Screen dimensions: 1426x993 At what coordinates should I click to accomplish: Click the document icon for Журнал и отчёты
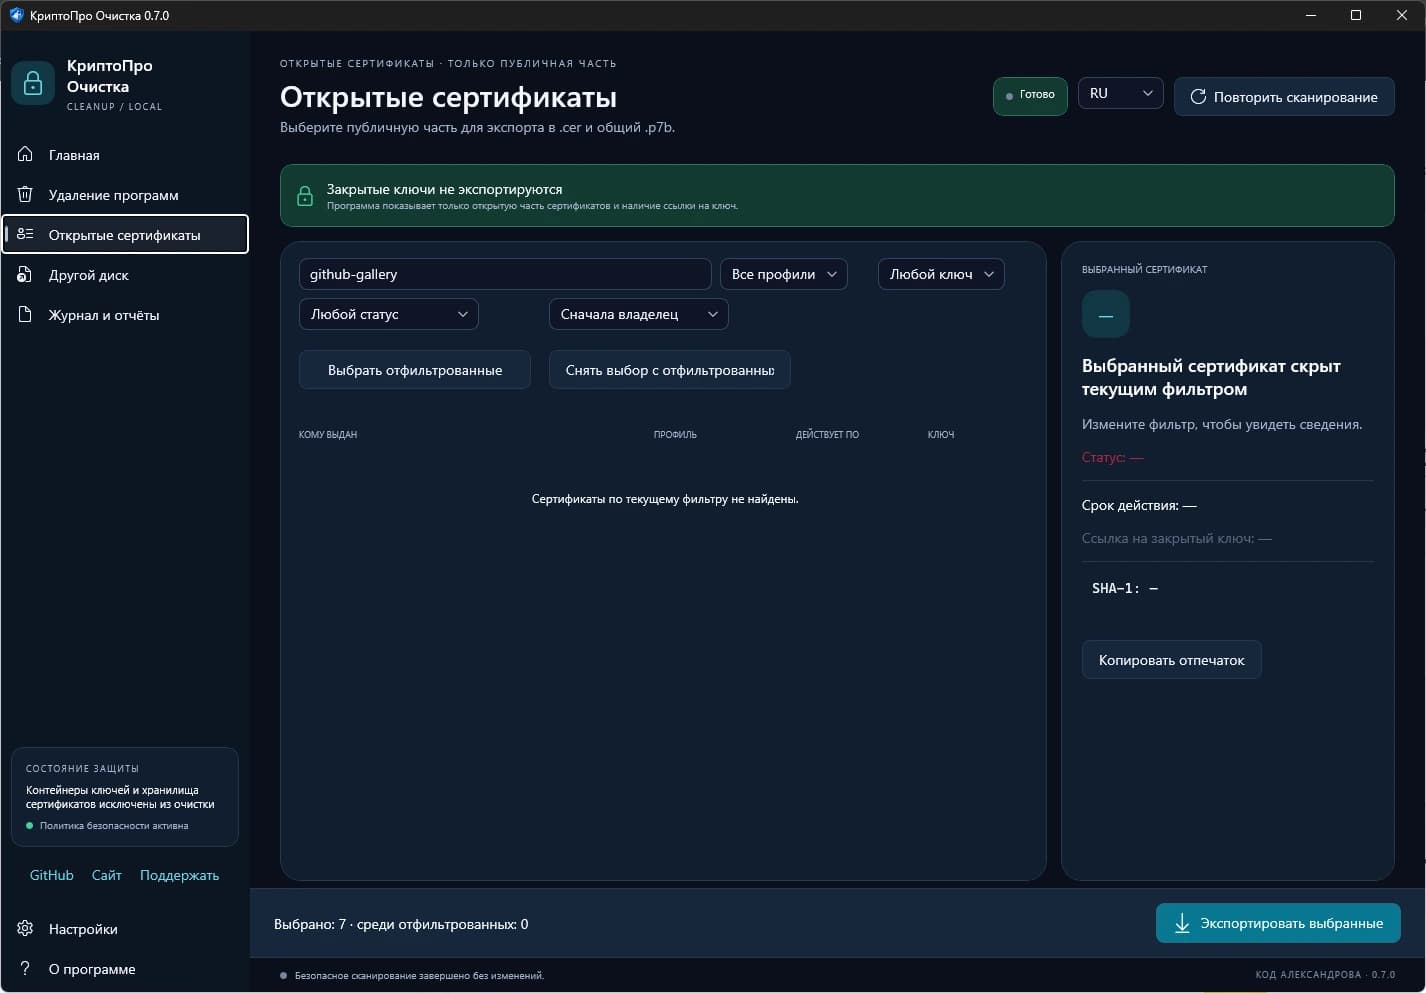click(x=26, y=314)
